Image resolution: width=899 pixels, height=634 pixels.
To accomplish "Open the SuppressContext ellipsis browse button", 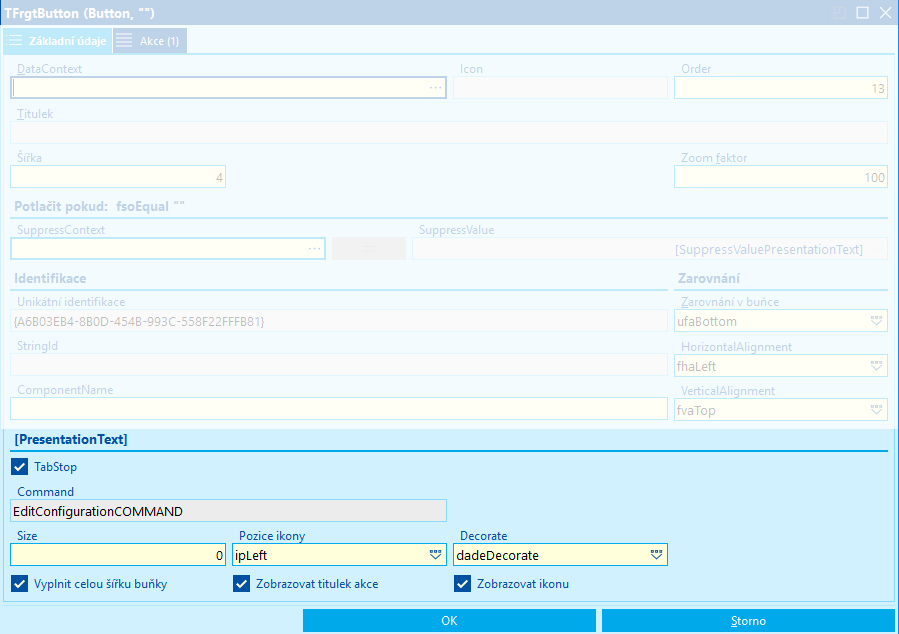I will point(315,249).
